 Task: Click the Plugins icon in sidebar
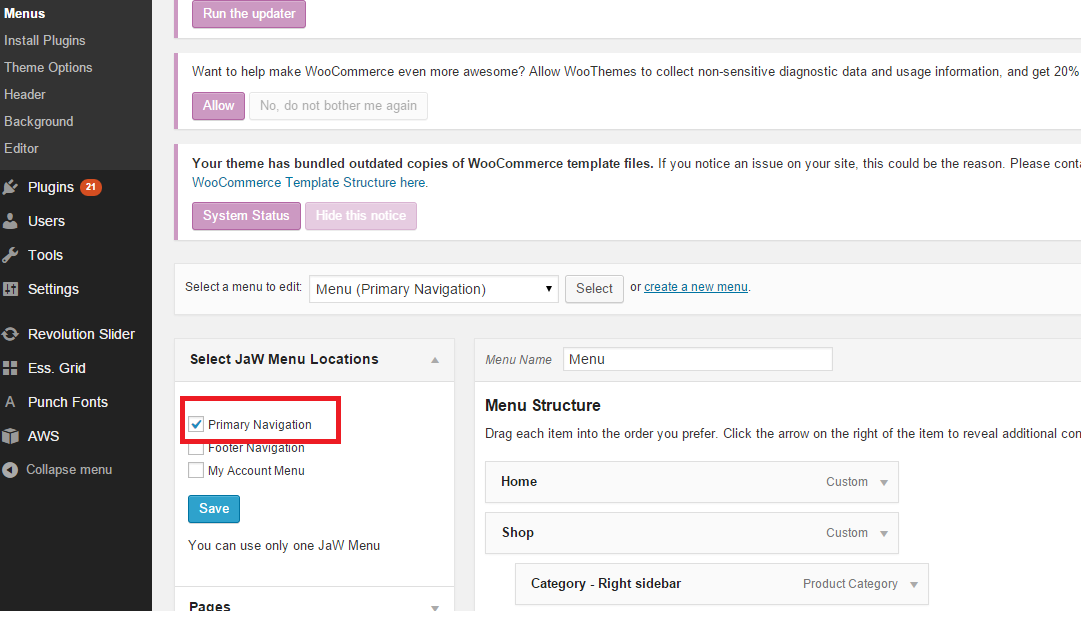click(11, 187)
